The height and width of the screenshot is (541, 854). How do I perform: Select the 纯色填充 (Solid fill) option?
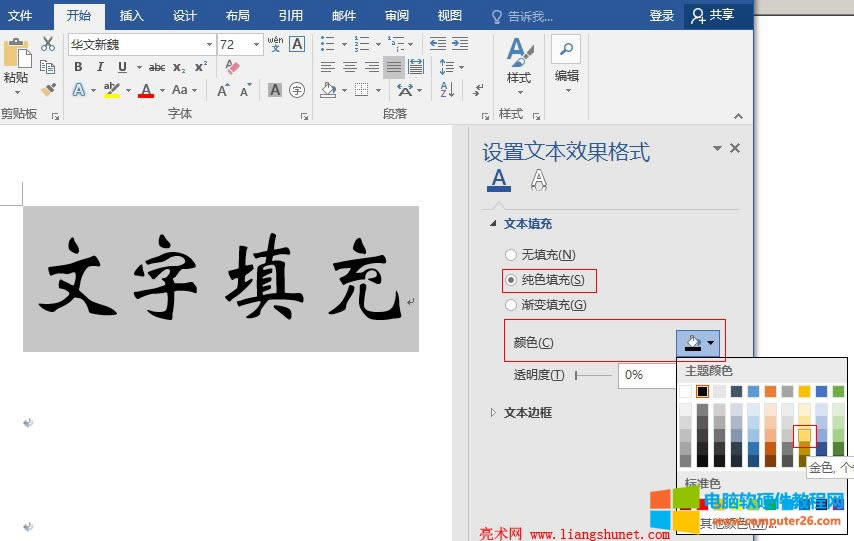(x=512, y=280)
